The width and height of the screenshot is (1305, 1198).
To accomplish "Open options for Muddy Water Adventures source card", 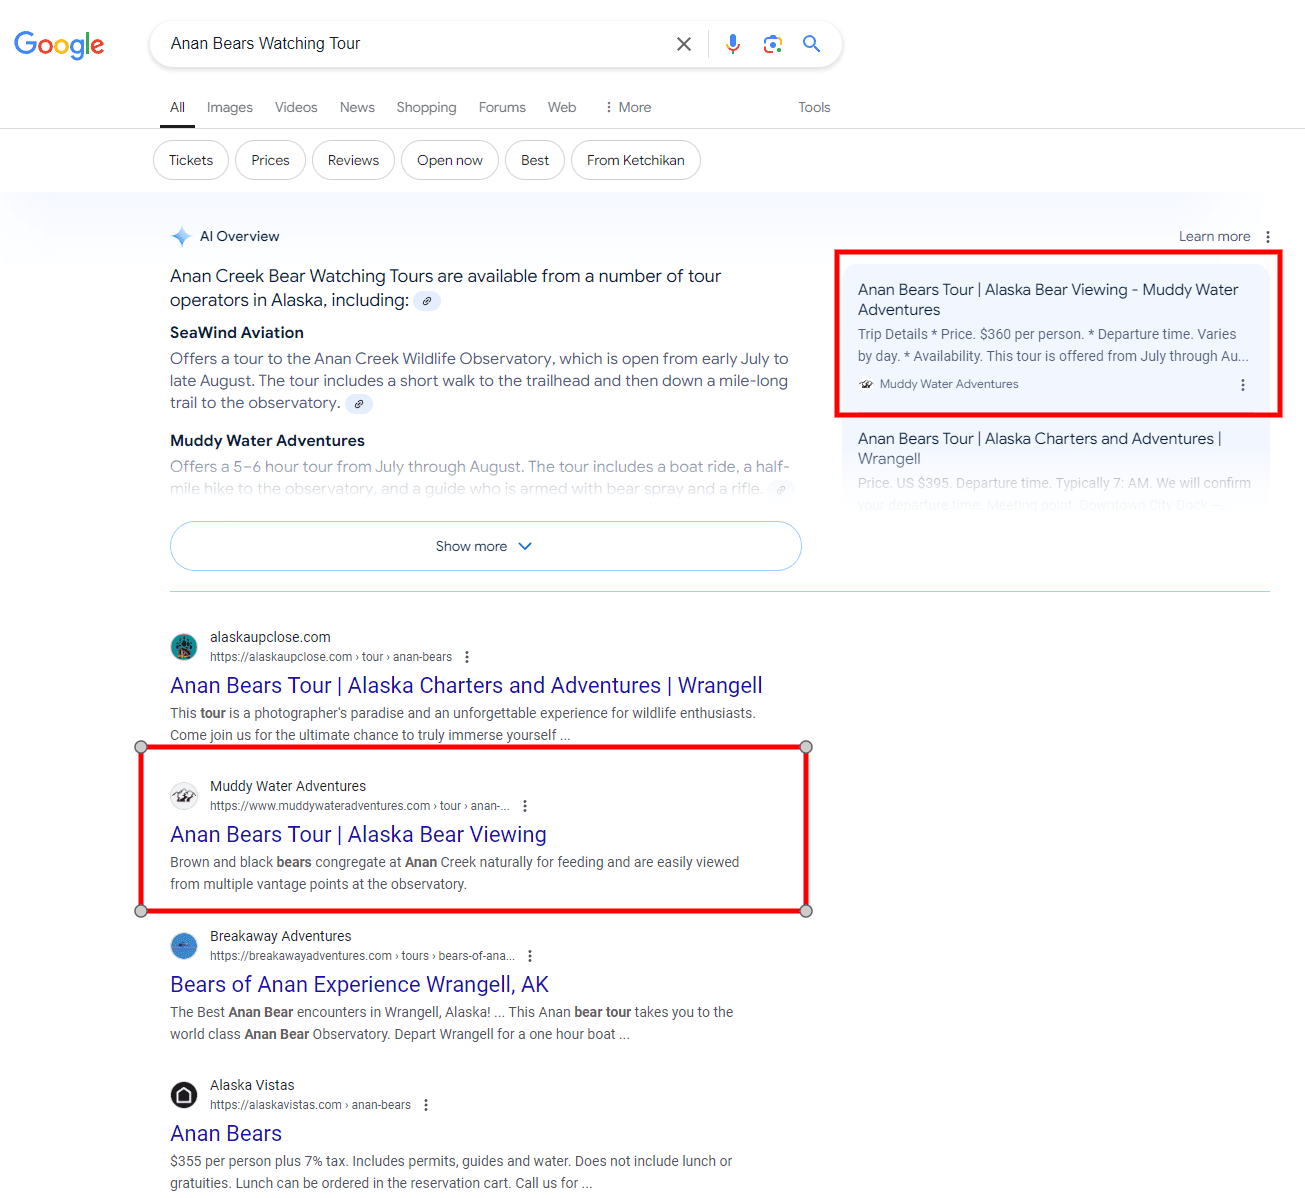I will (x=1243, y=385).
